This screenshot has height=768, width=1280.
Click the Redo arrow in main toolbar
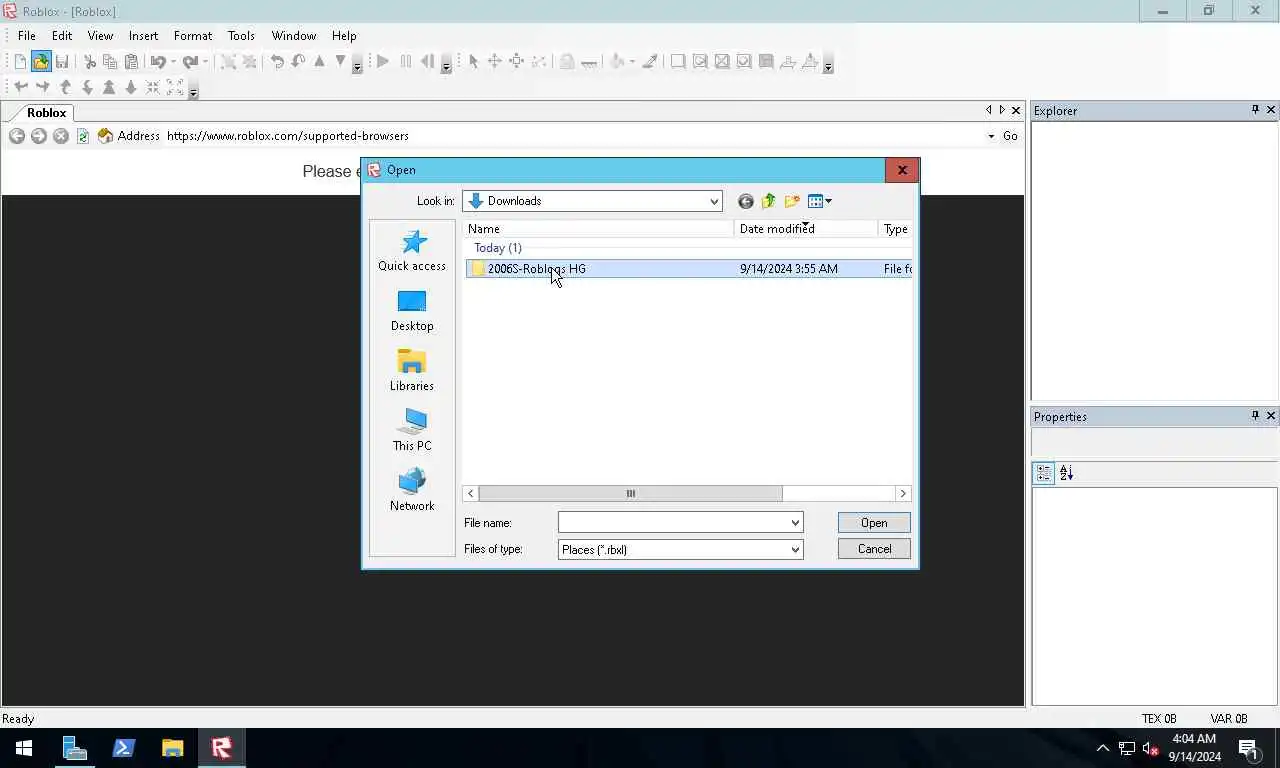pos(190,62)
